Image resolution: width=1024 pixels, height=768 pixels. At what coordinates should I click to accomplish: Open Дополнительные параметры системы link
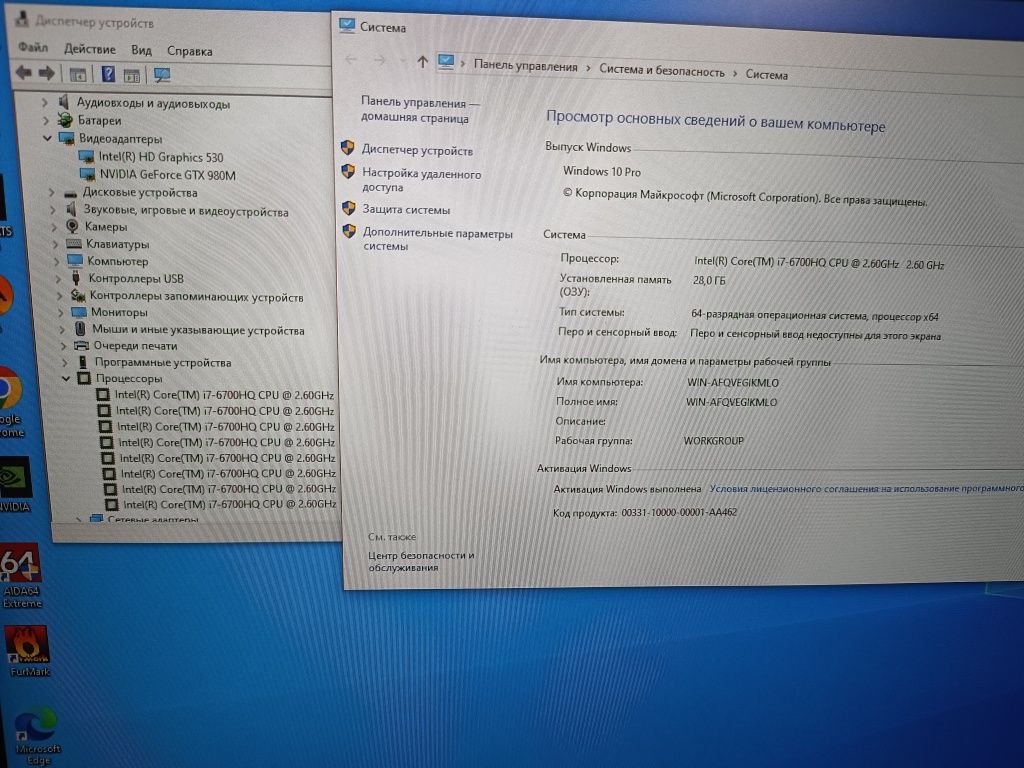click(438, 240)
